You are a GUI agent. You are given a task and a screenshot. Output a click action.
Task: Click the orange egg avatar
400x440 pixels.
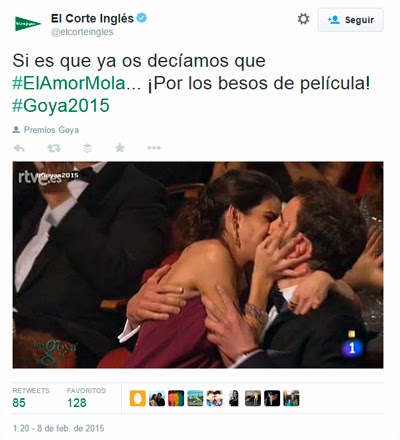(x=138, y=398)
